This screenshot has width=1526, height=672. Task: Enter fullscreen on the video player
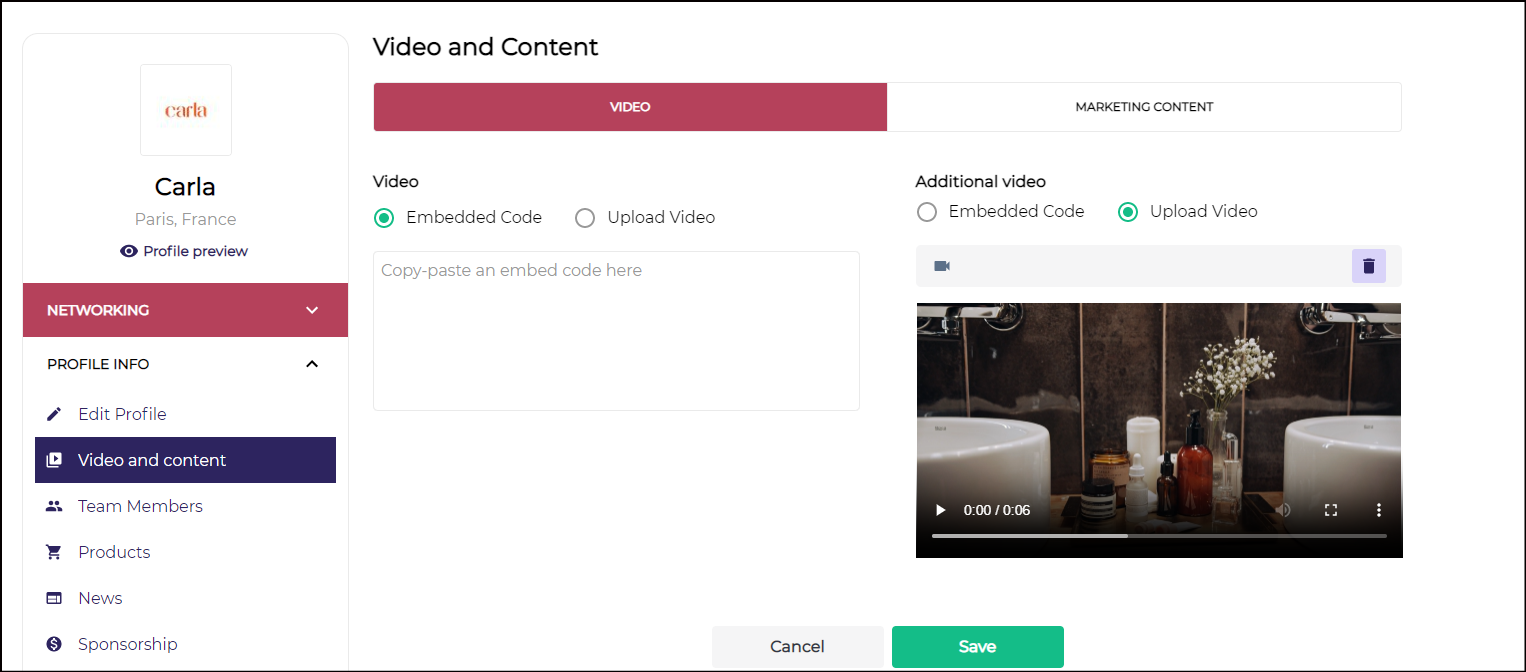[1331, 510]
